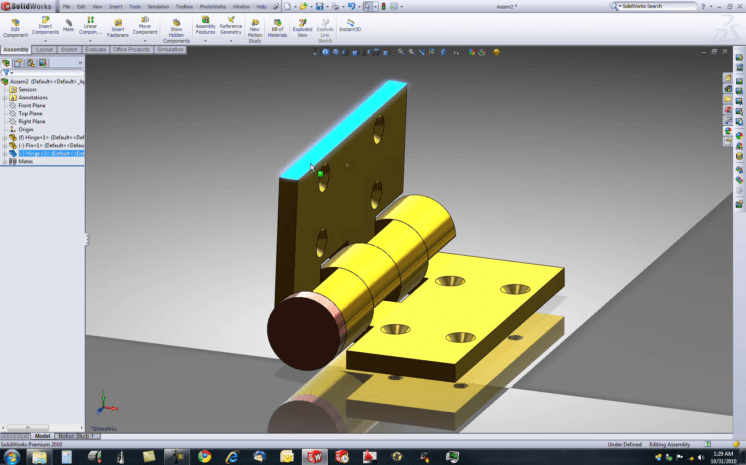Open the FeatureManager design tree tab
Image resolution: width=746 pixels, height=465 pixels.
tap(6, 63)
